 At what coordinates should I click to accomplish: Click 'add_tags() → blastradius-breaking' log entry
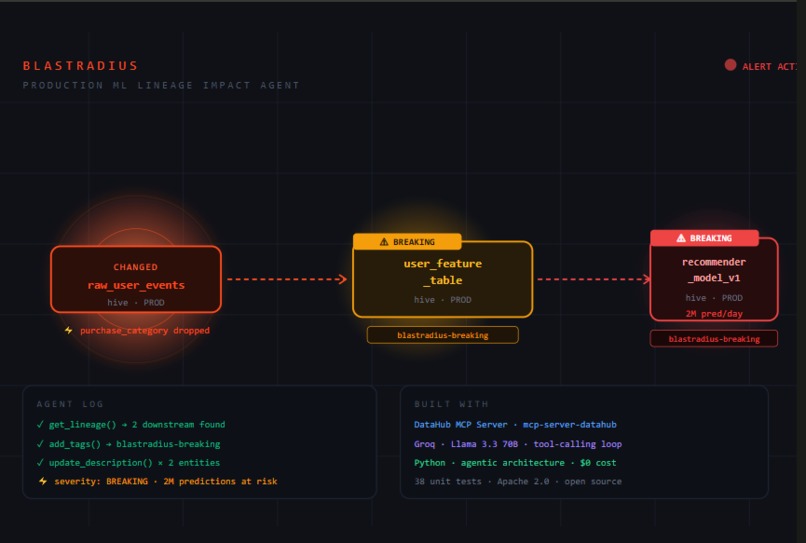(134, 444)
